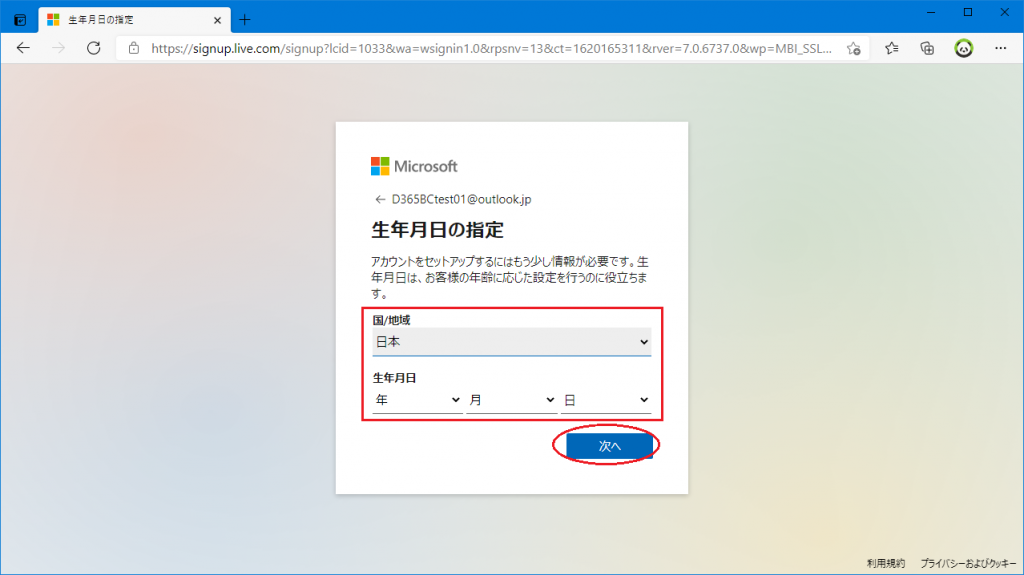Click the Microsoft logo

tap(414, 166)
